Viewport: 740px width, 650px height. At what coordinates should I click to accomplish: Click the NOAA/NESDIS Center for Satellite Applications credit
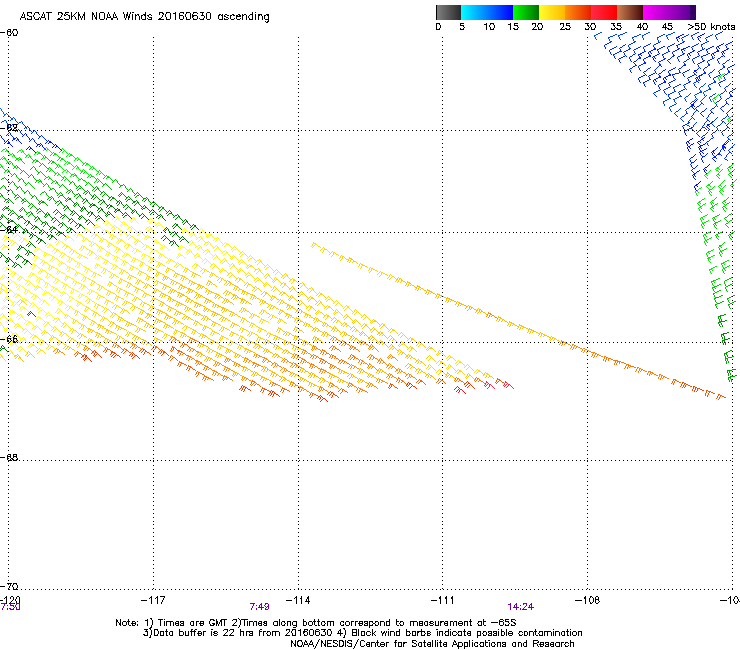pos(432,644)
